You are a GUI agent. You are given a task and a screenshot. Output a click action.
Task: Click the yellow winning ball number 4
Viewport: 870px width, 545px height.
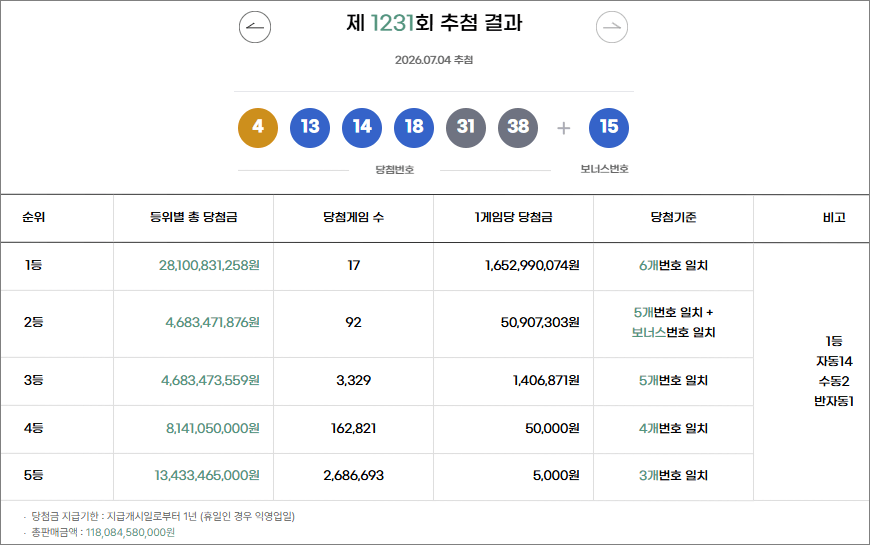click(x=258, y=128)
